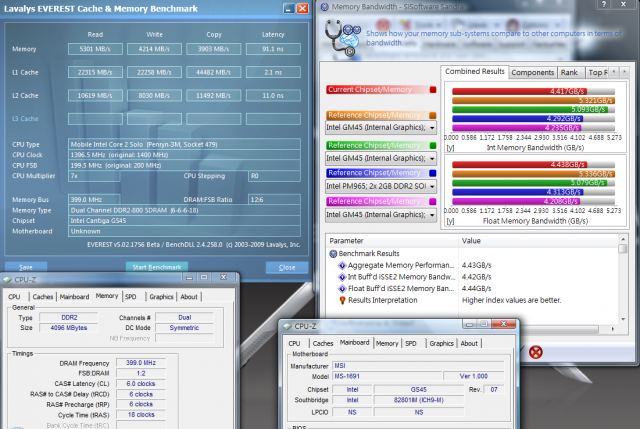Click right arrow of Sandra horizontal scrollbar
This screenshot has height=429, width=640.
pos(613,329)
